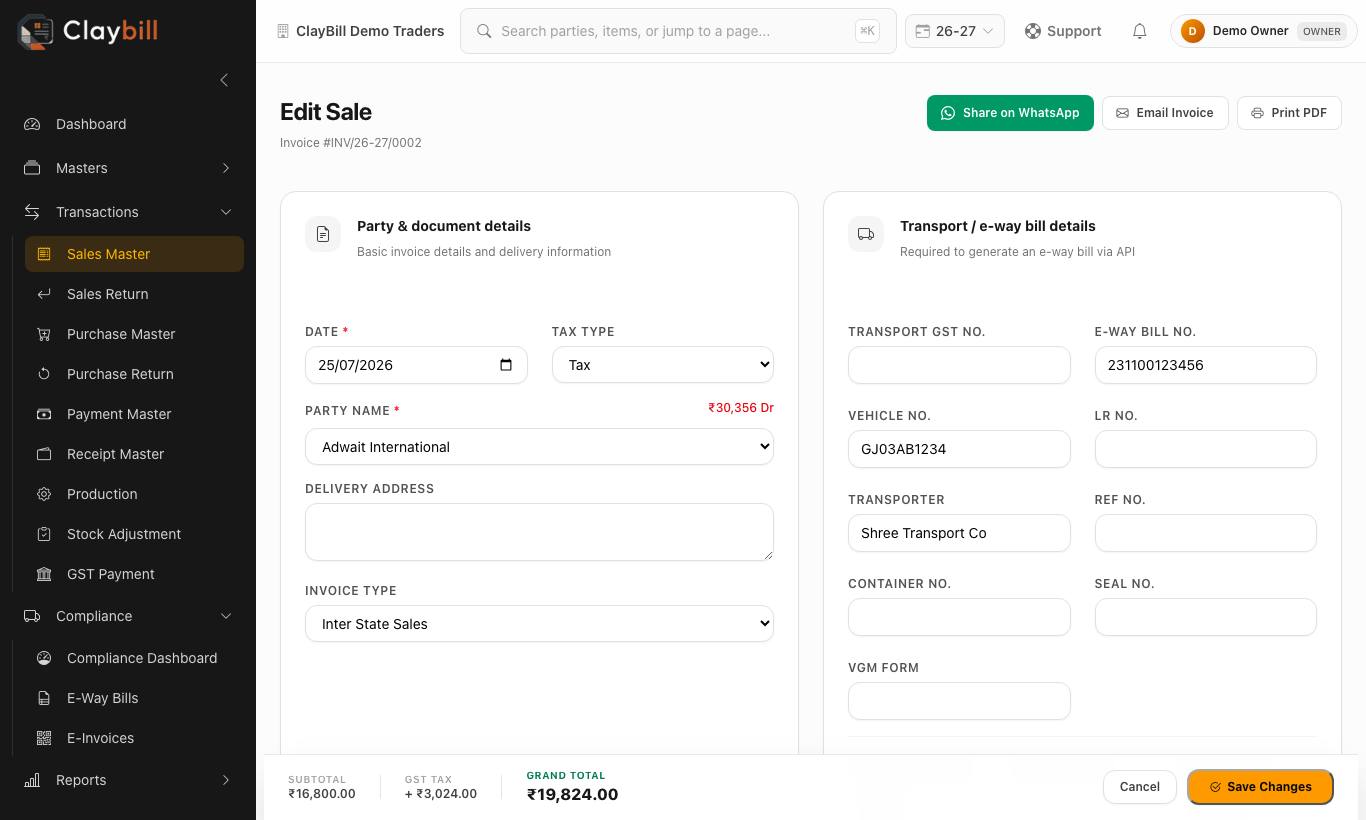
Task: Open Purchase Return page
Action: click(x=134, y=374)
